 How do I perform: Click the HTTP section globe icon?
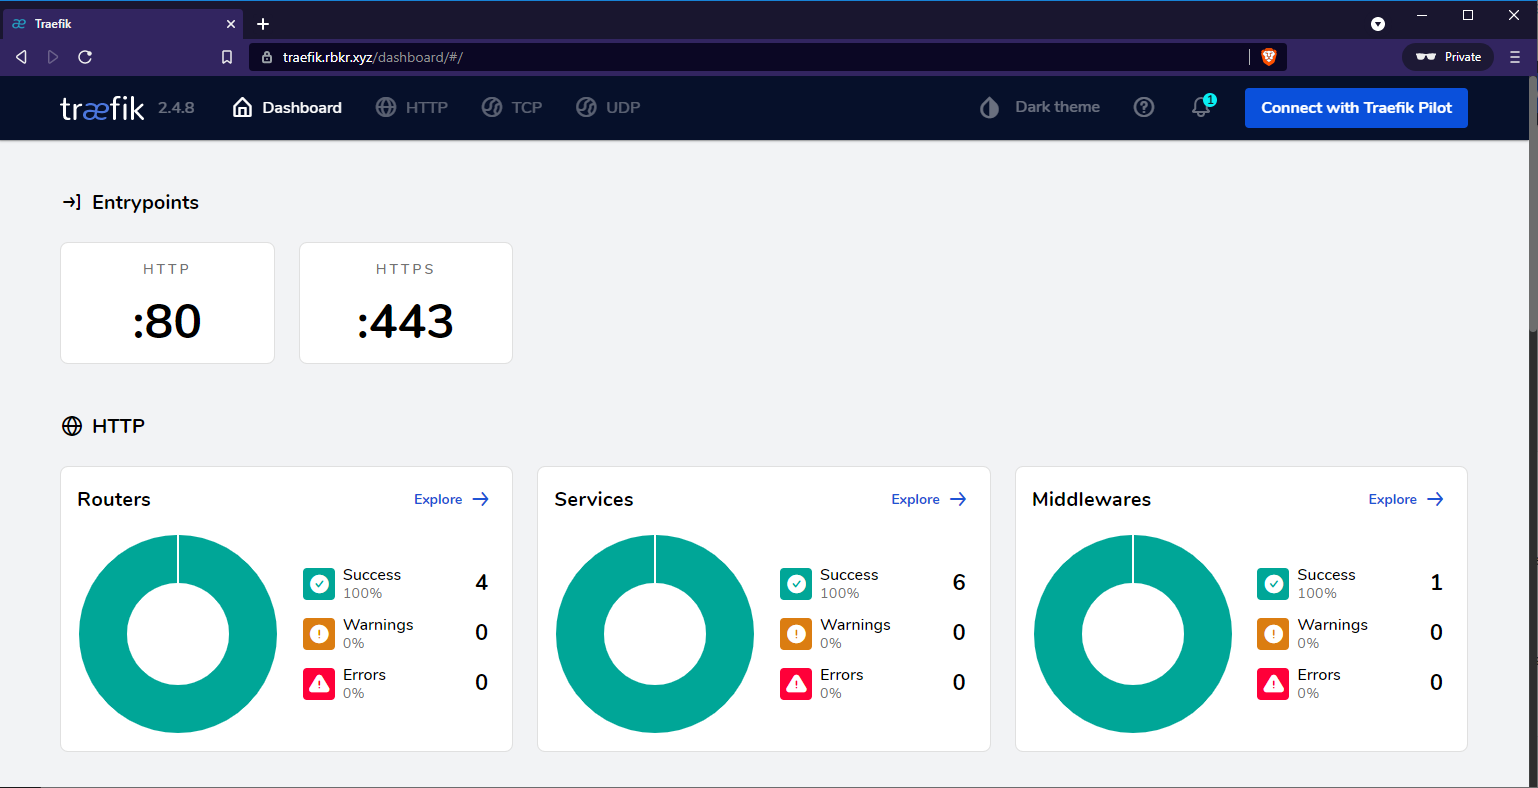click(72, 426)
